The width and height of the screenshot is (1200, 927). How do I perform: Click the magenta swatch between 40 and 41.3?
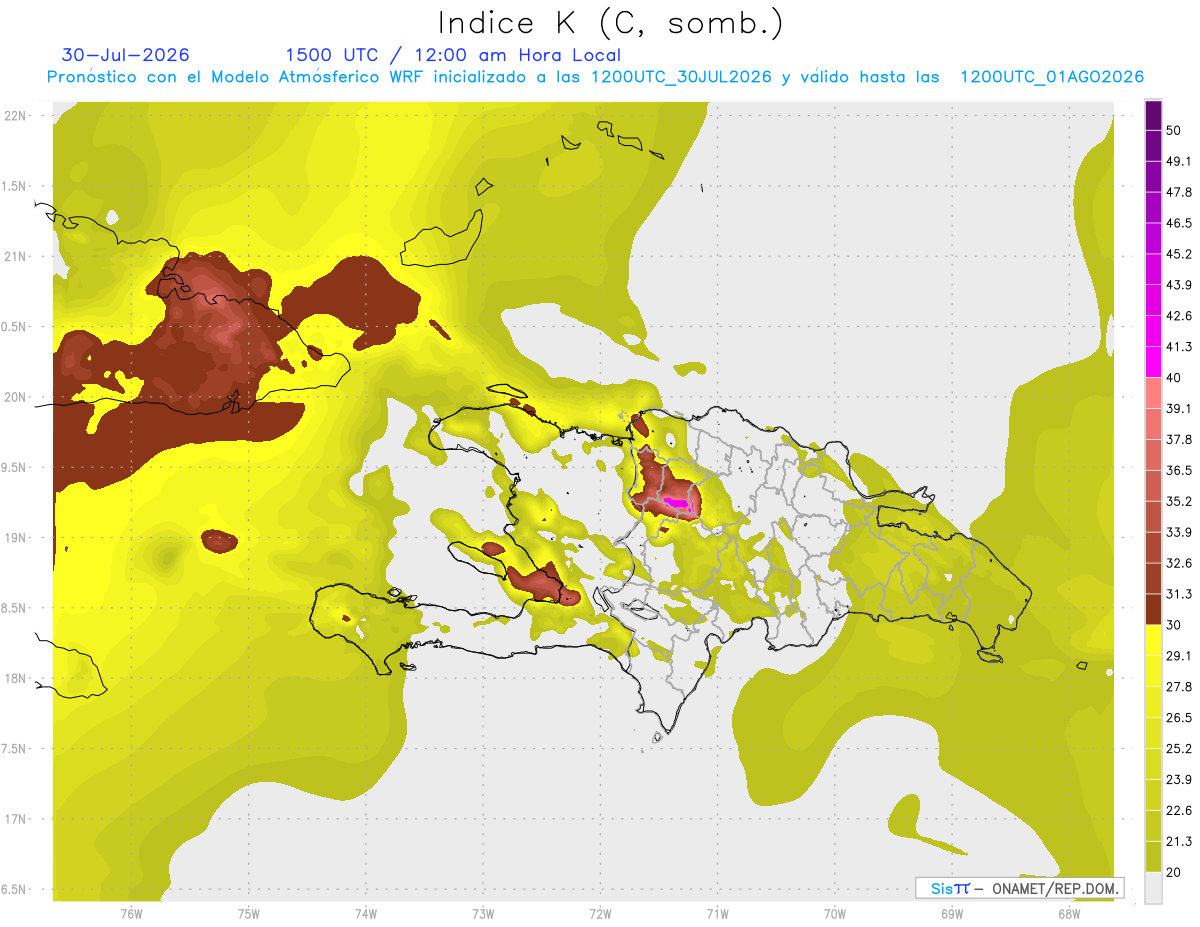[x=1153, y=362]
